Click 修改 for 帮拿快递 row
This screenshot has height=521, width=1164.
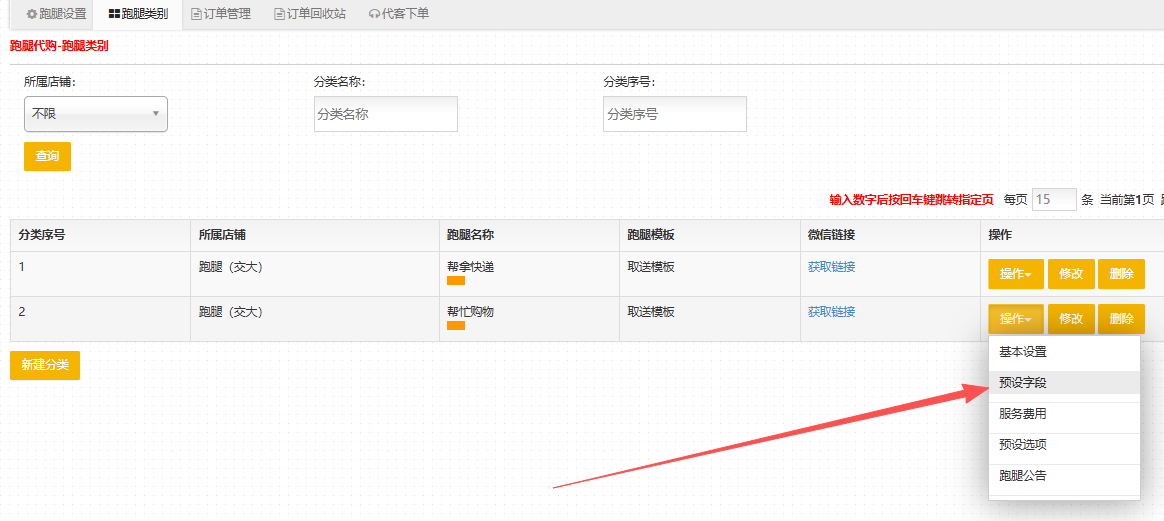pos(1071,274)
